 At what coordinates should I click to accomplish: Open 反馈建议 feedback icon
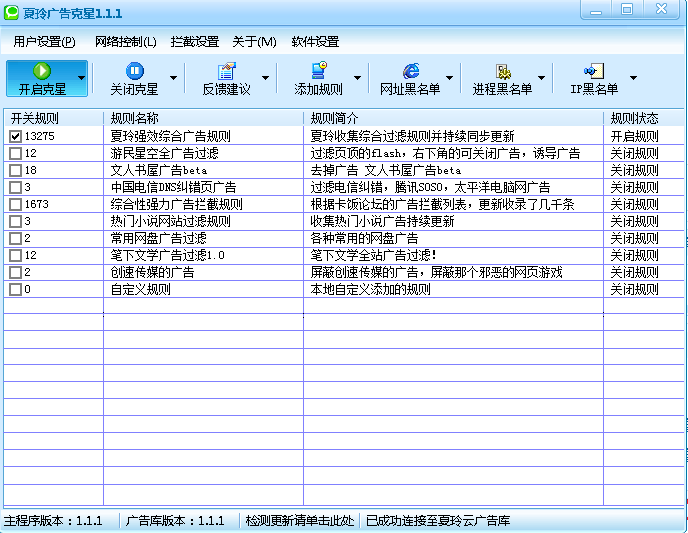click(226, 71)
